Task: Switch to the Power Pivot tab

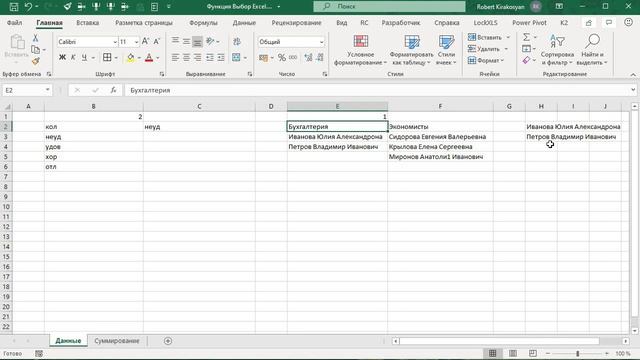Action: [x=529, y=23]
